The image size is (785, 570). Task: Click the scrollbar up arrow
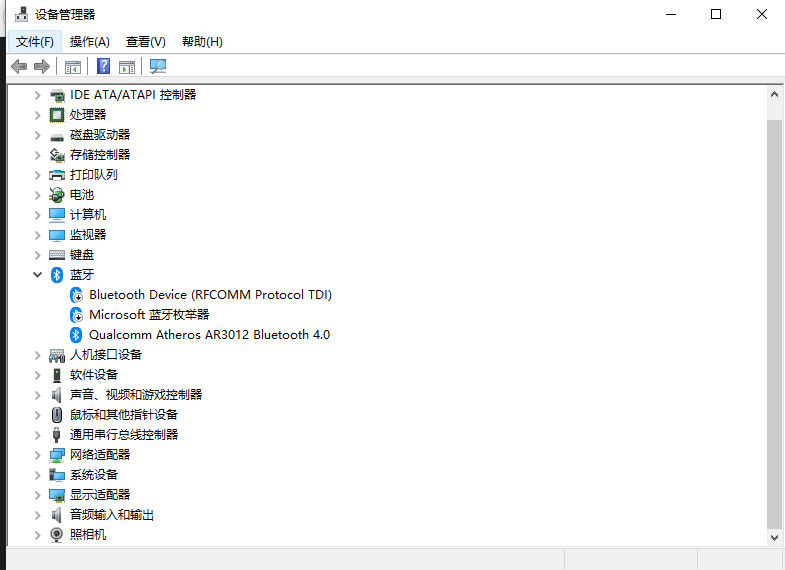coord(774,94)
